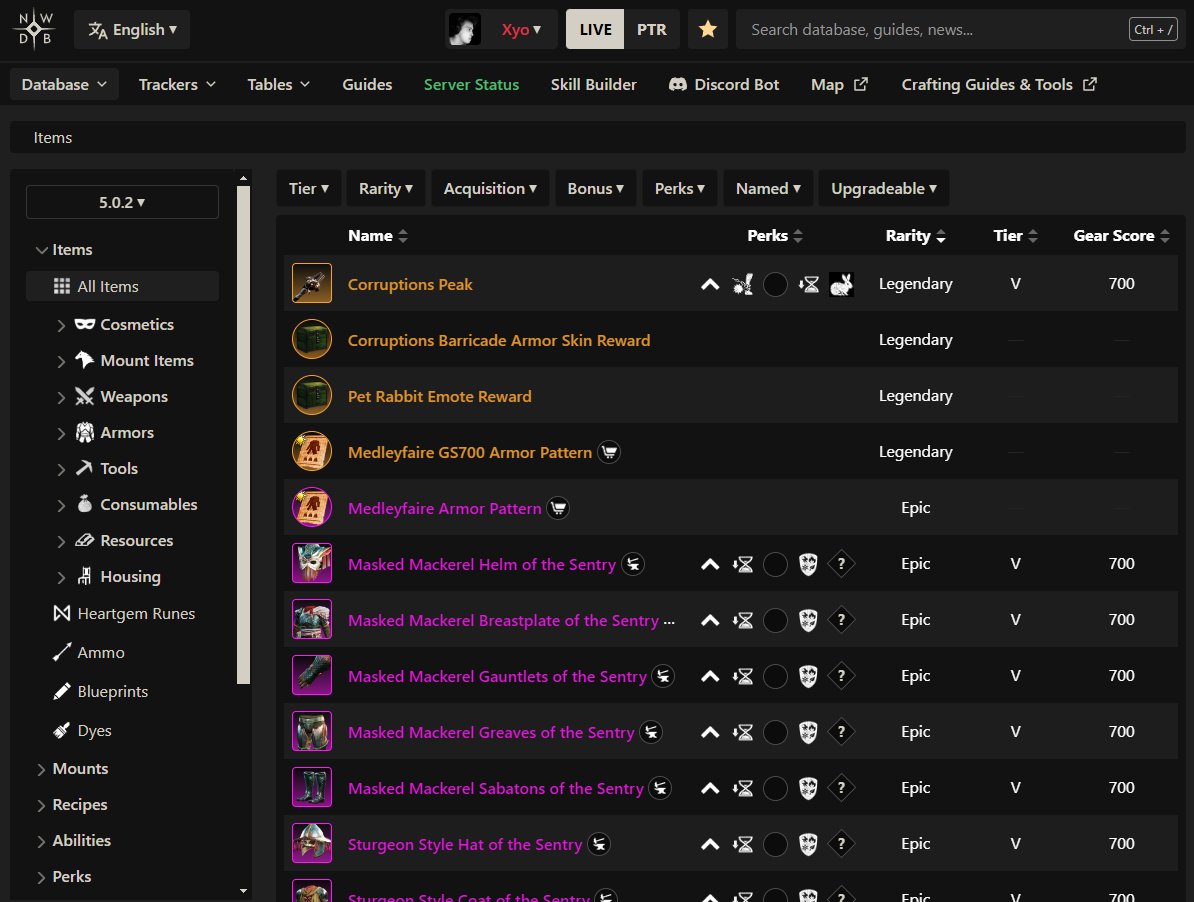Click the Masked Mackerel Helm item icon
The width and height of the screenshot is (1194, 902).
pos(311,563)
